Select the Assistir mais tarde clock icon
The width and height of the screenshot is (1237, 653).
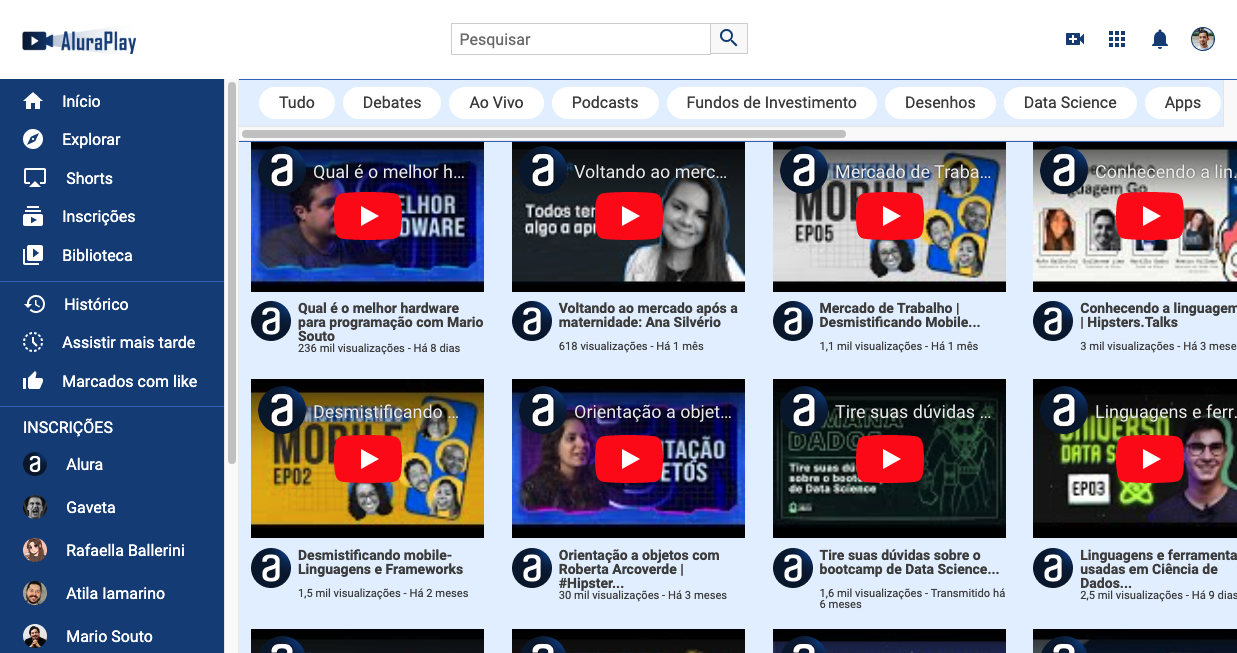click(34, 342)
